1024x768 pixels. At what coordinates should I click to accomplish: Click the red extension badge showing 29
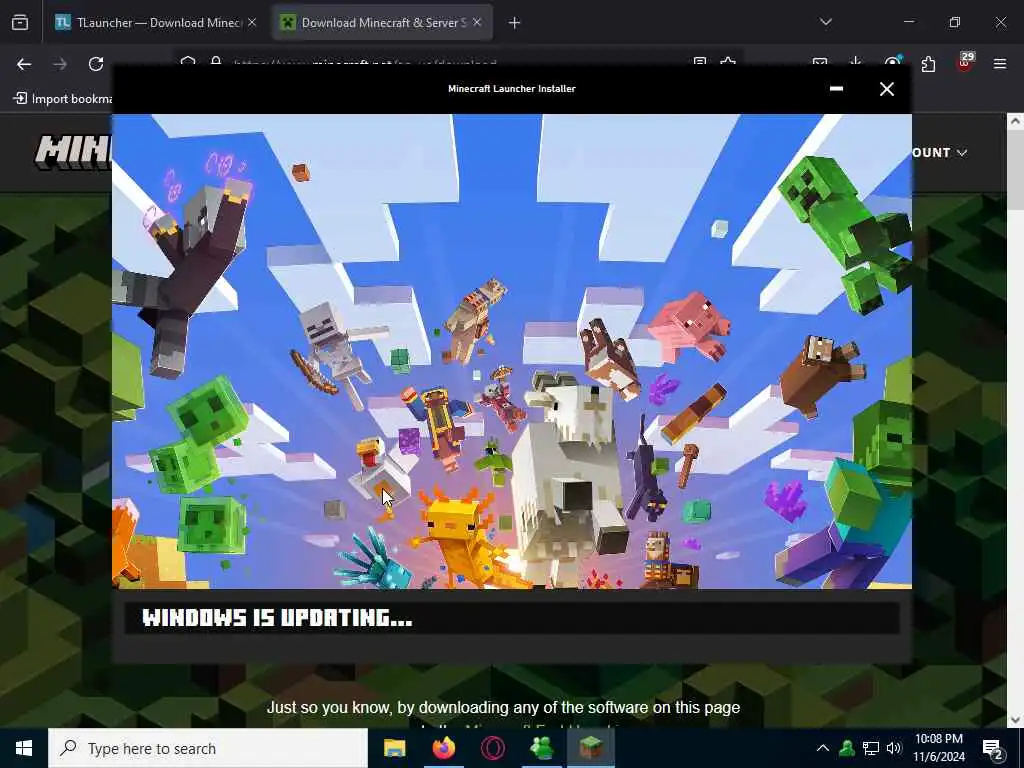pos(965,63)
